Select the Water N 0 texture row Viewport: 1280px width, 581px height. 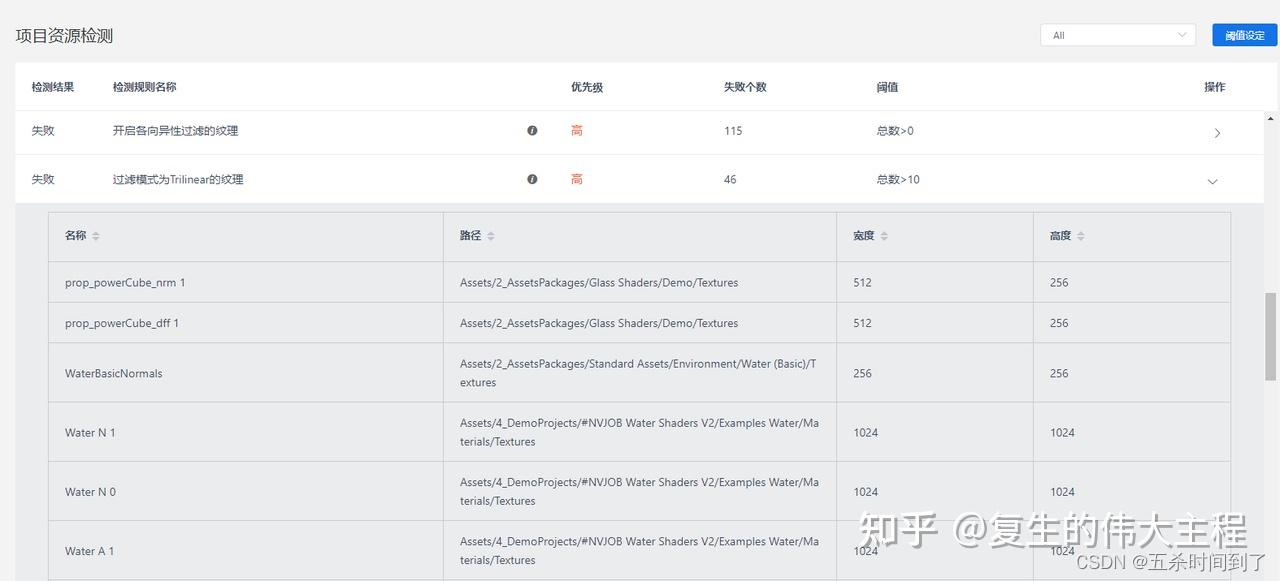90,491
